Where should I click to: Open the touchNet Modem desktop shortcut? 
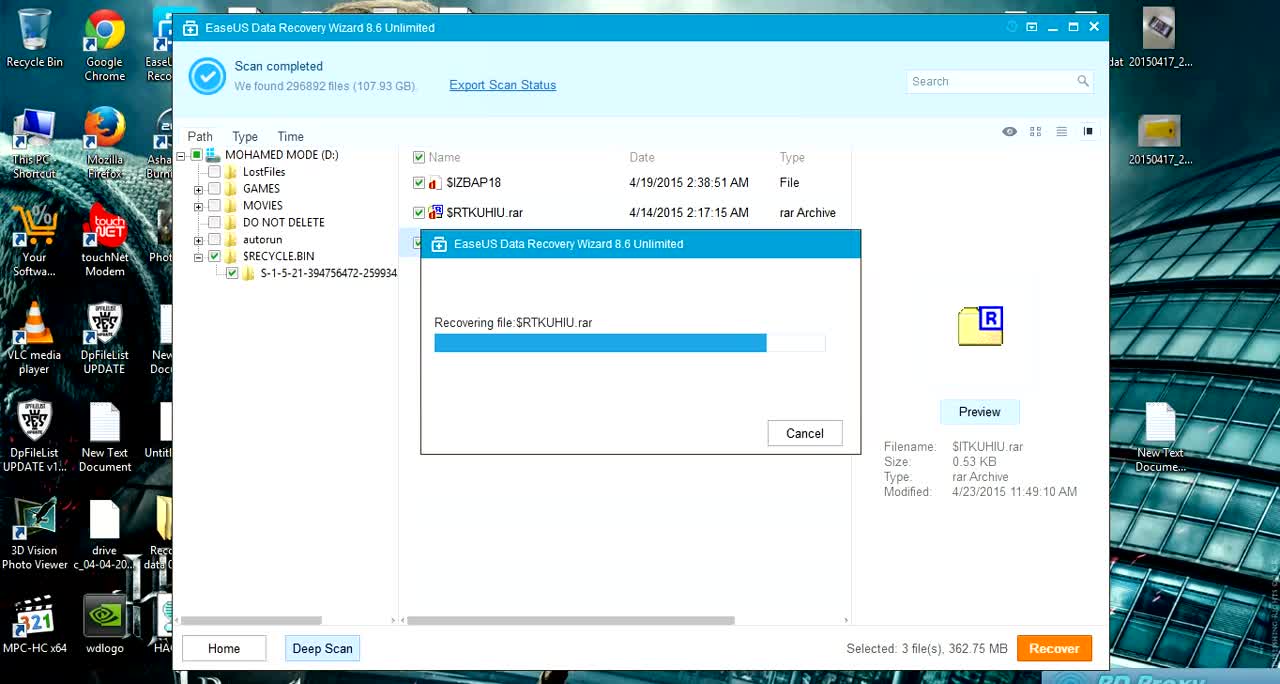[104, 241]
